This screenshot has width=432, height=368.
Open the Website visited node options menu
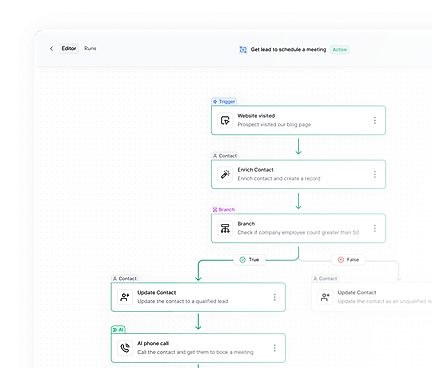(375, 120)
